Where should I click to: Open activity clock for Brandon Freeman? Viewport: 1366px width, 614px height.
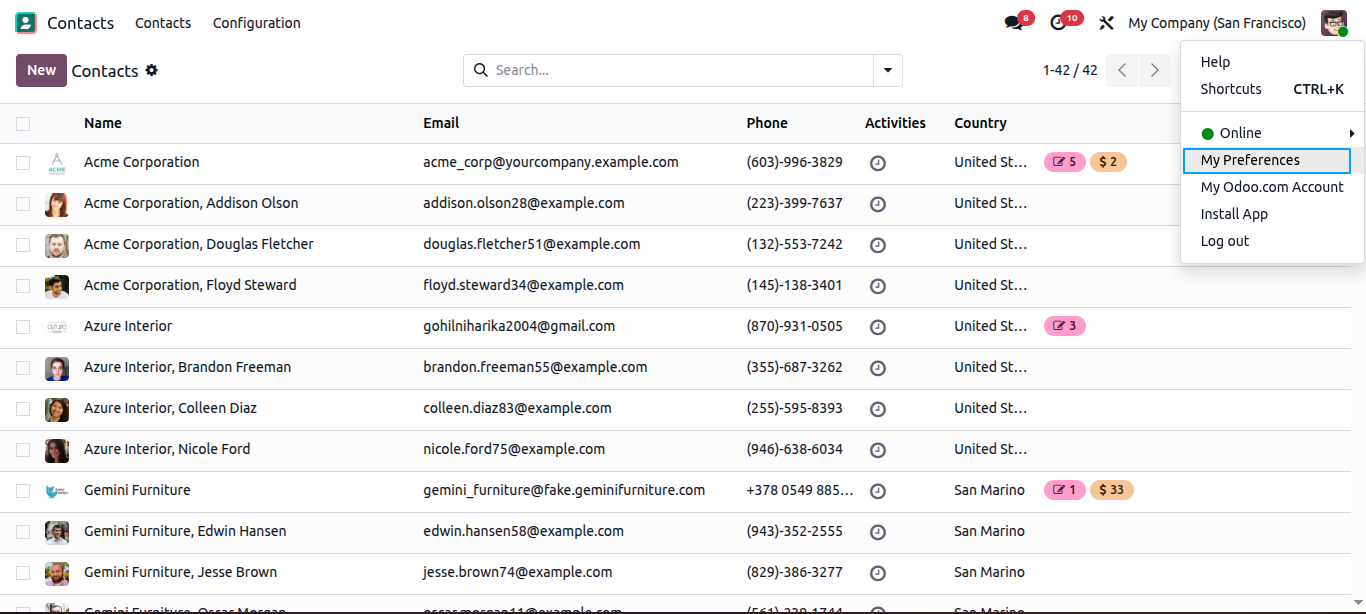tap(878, 368)
